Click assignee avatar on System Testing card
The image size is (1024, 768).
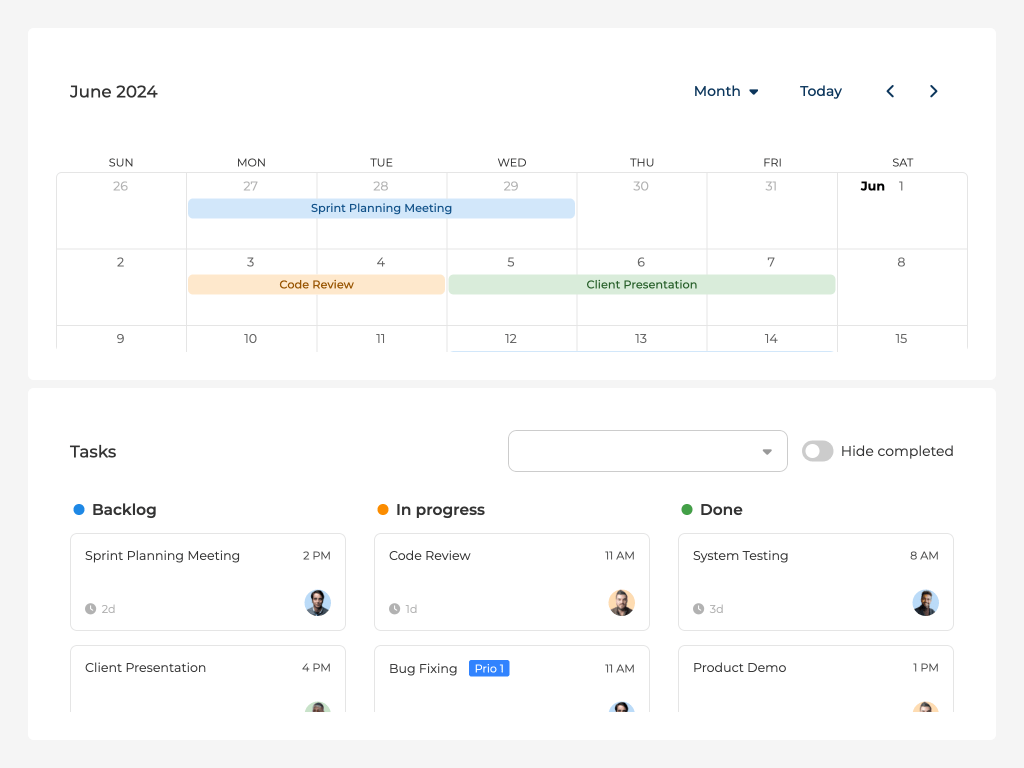926,603
